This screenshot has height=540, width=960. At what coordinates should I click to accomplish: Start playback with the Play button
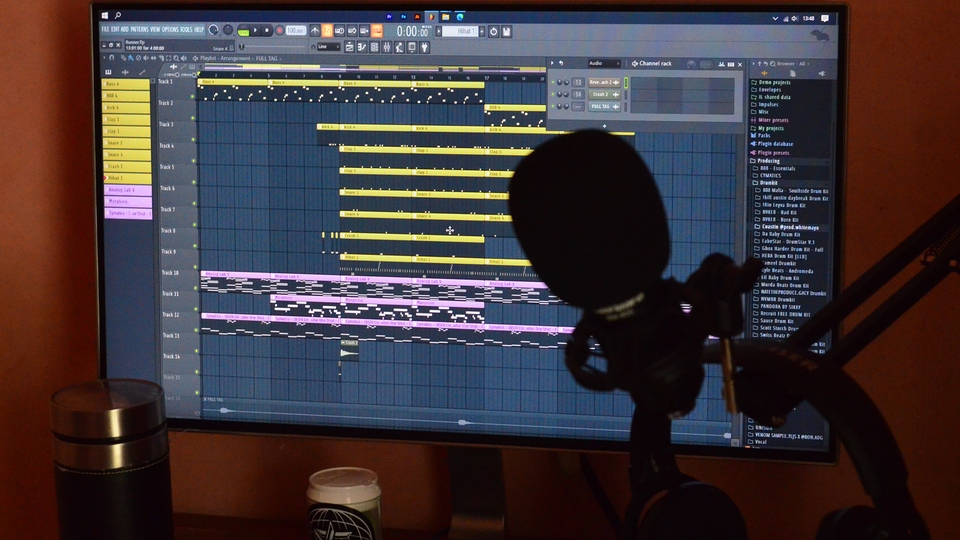[255, 30]
